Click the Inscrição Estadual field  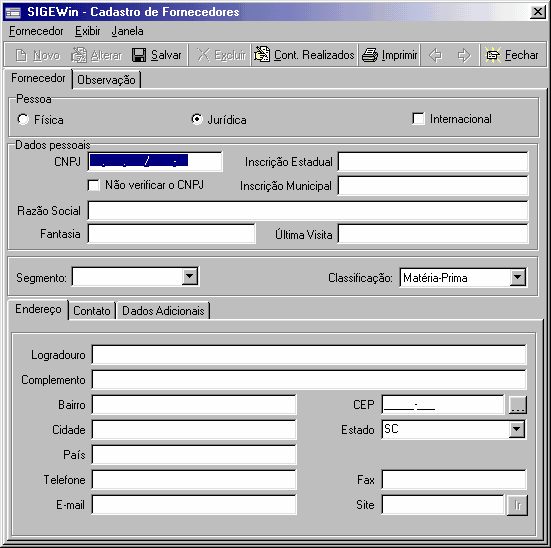(x=433, y=161)
